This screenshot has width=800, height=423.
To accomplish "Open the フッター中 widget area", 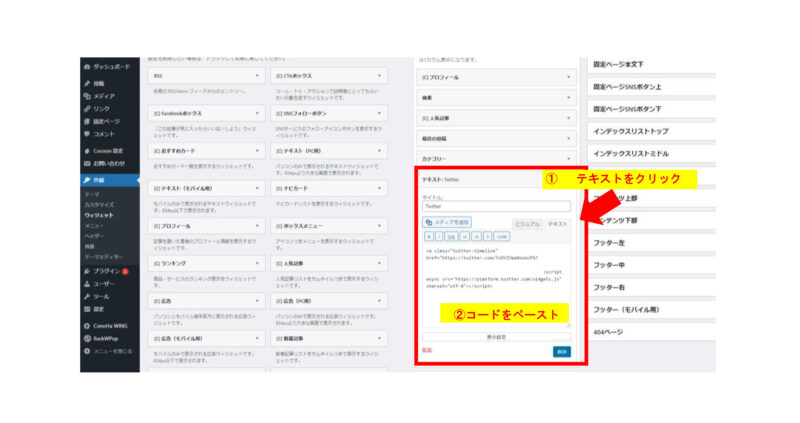I will [x=652, y=265].
